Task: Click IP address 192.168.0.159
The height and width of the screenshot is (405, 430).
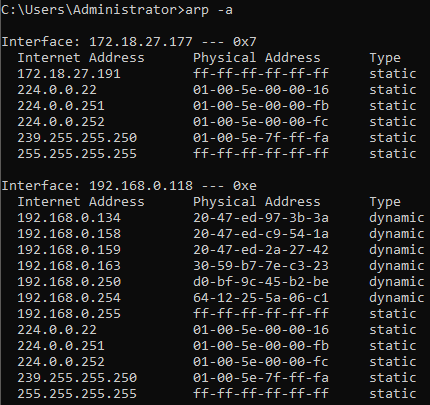Action: (x=69, y=250)
